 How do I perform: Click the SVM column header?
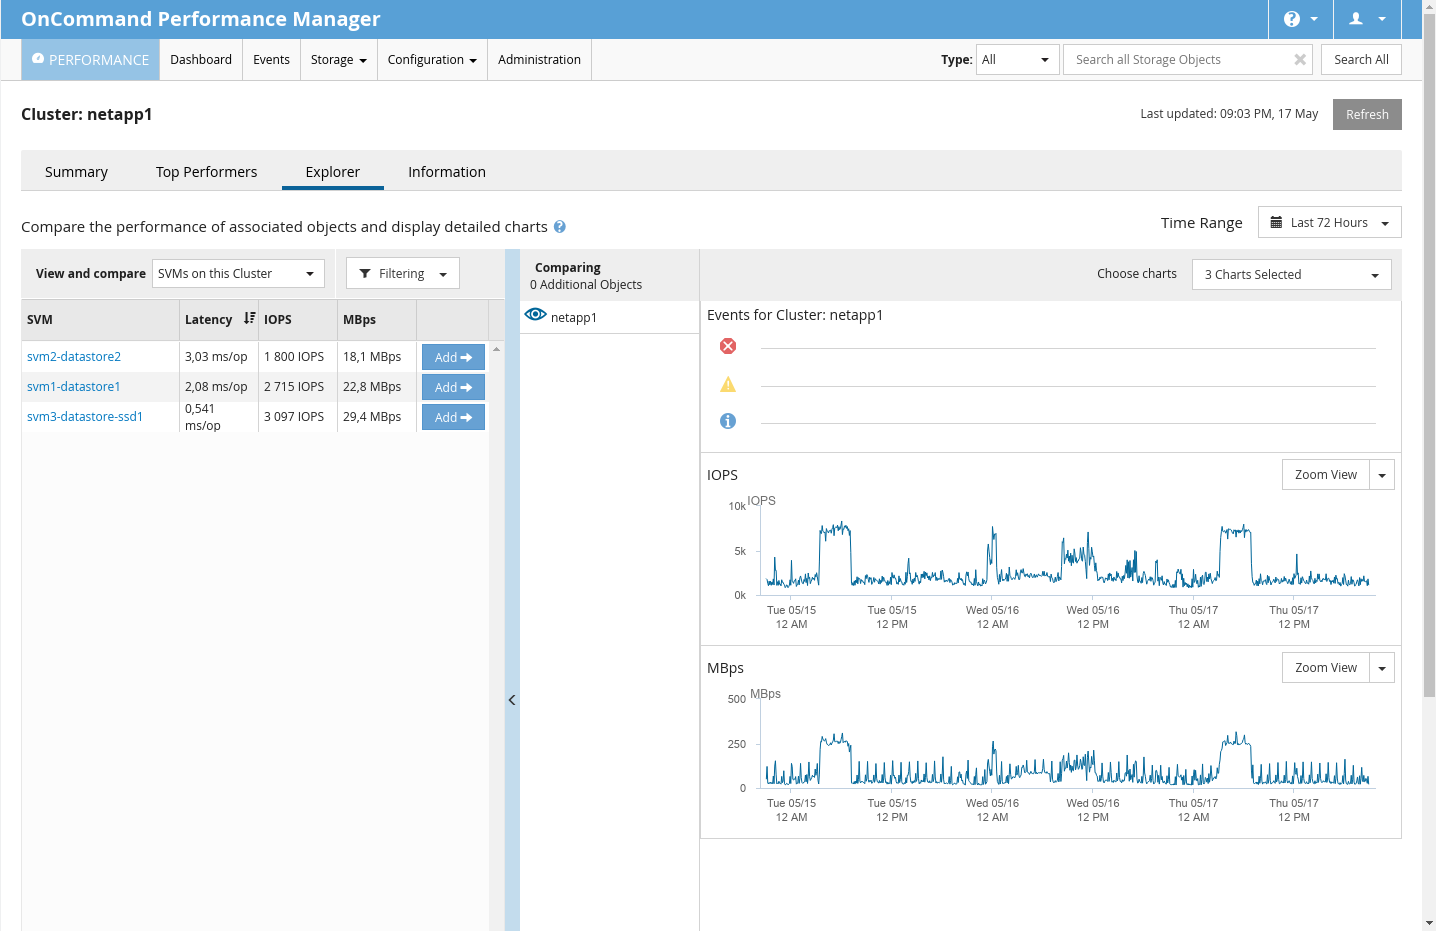(100, 320)
